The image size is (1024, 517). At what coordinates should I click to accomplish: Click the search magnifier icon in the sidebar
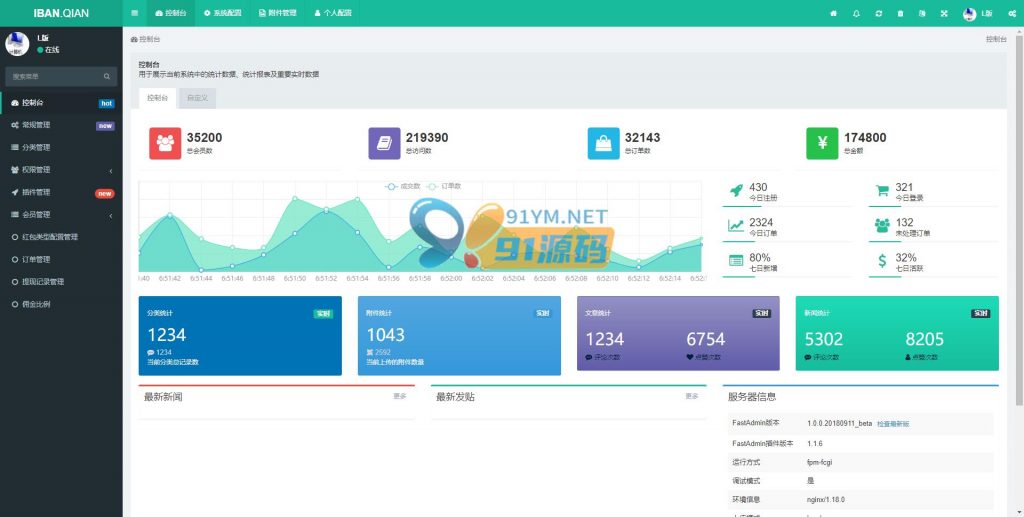[x=106, y=76]
